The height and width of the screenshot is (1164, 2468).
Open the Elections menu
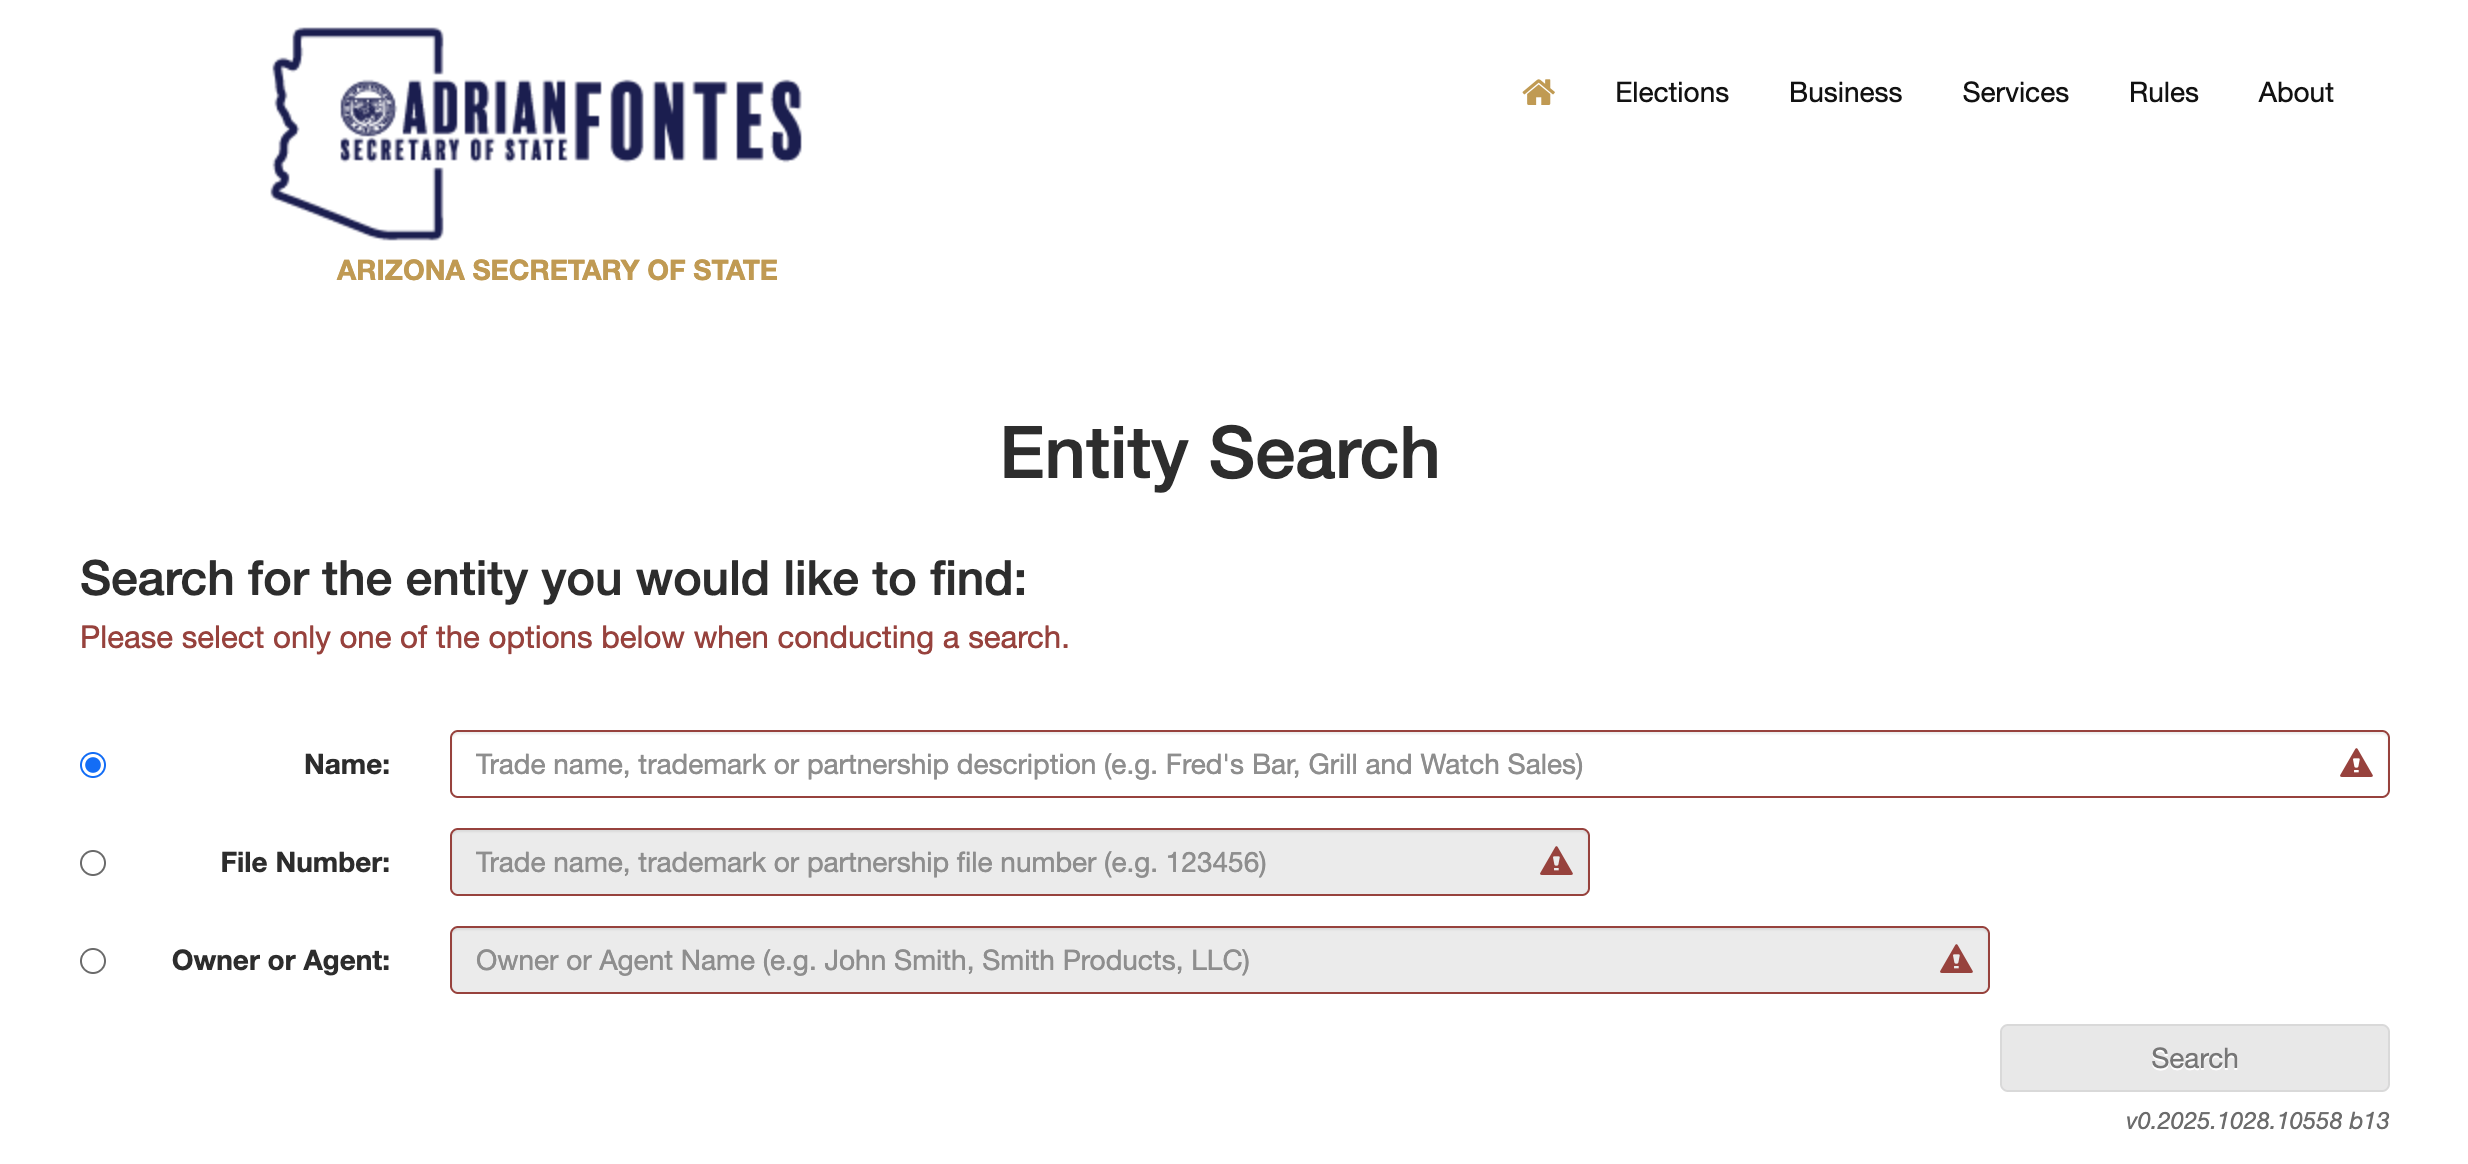(x=1672, y=92)
